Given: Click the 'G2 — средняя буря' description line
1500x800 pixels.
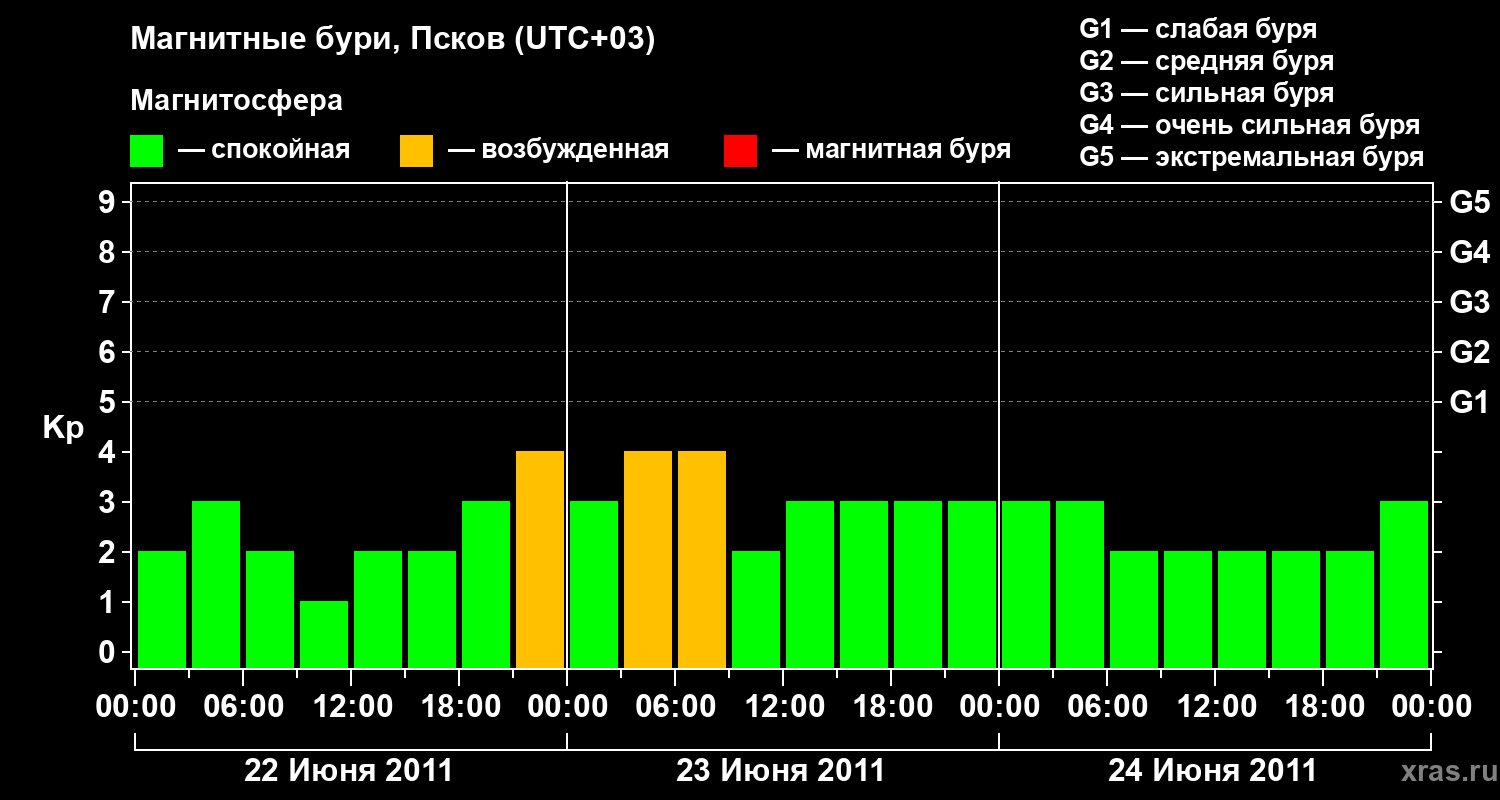Looking at the screenshot, I should [x=1207, y=61].
